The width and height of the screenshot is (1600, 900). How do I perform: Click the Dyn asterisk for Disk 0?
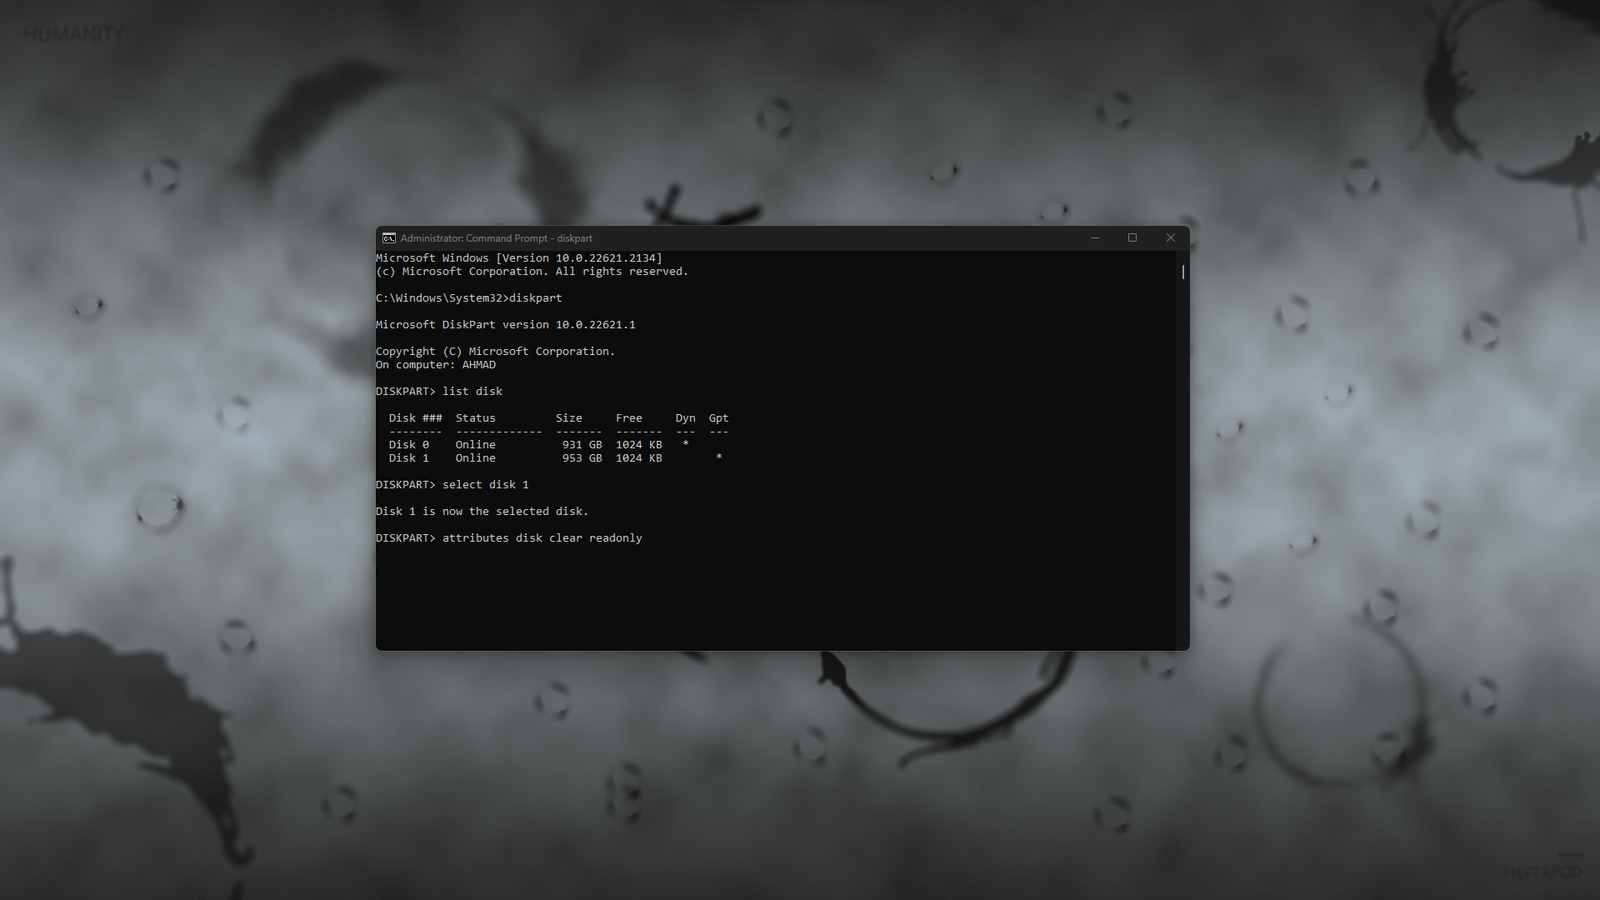(685, 444)
